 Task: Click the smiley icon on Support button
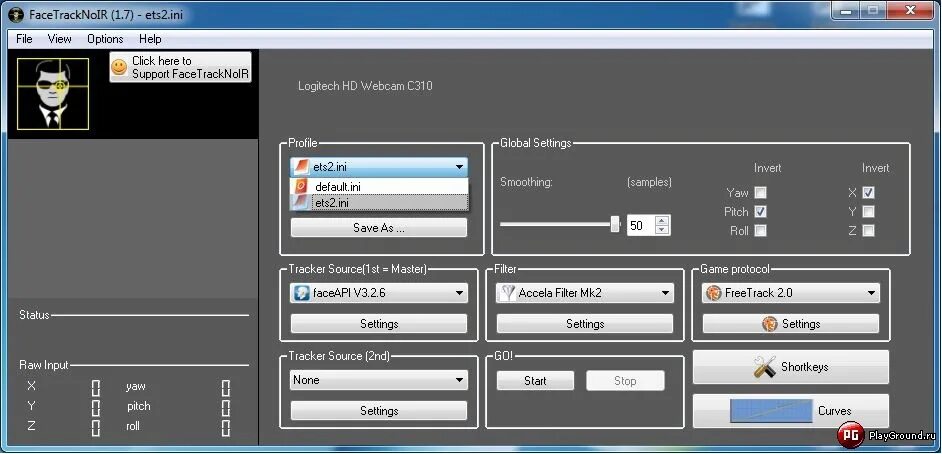(x=120, y=67)
